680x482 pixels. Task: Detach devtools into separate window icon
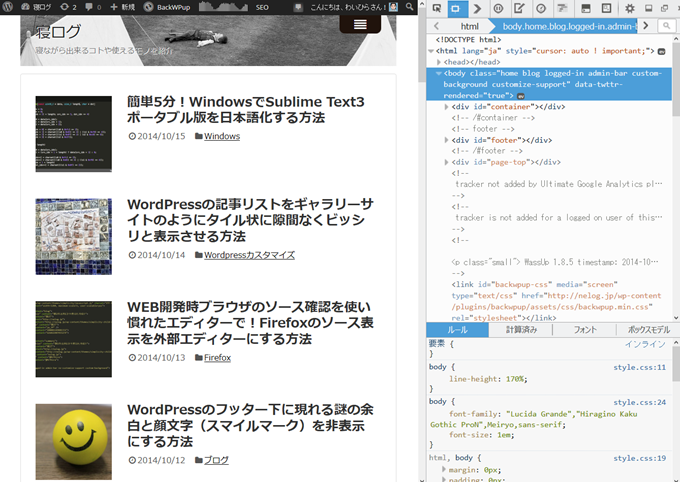[x=664, y=8]
